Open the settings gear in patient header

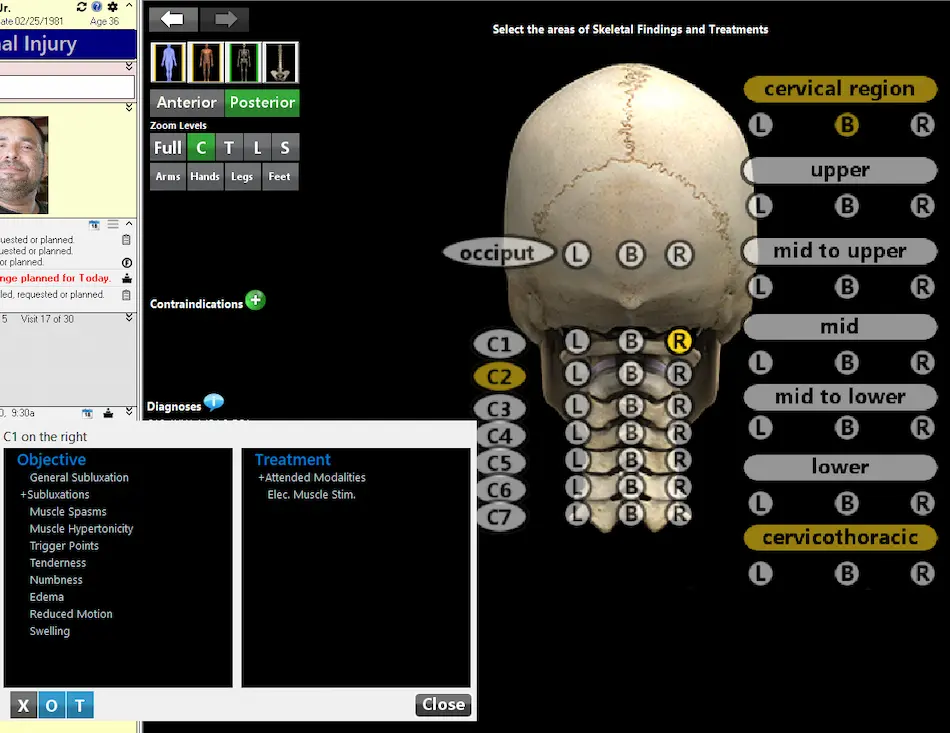tap(112, 7)
